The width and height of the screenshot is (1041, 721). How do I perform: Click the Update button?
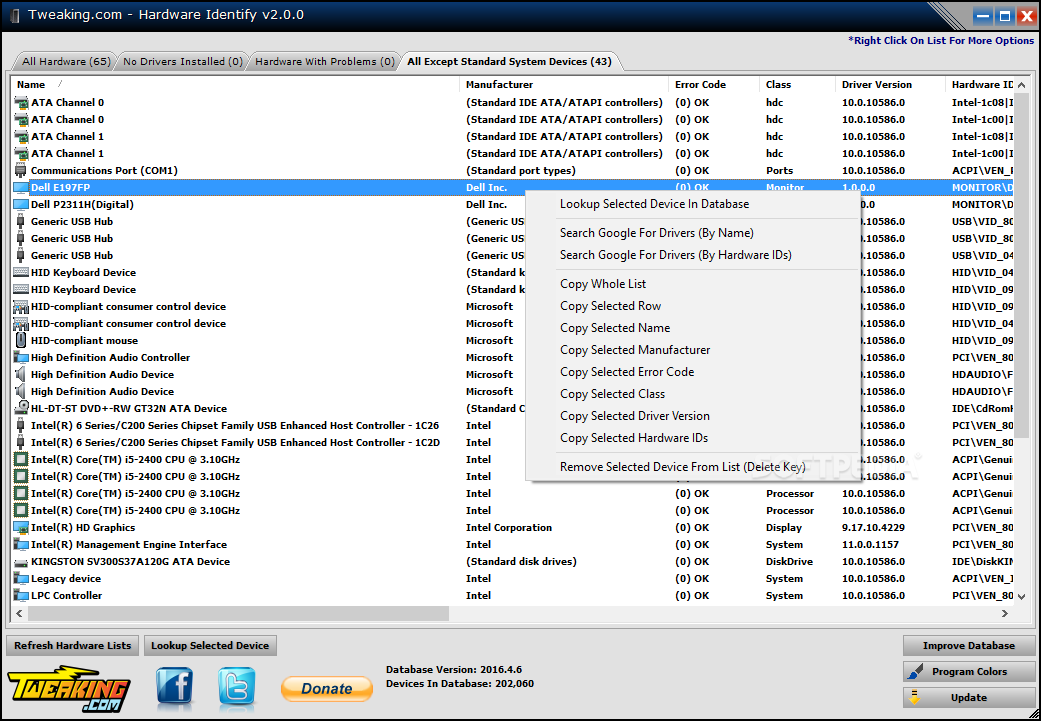pyautogui.click(x=969, y=698)
